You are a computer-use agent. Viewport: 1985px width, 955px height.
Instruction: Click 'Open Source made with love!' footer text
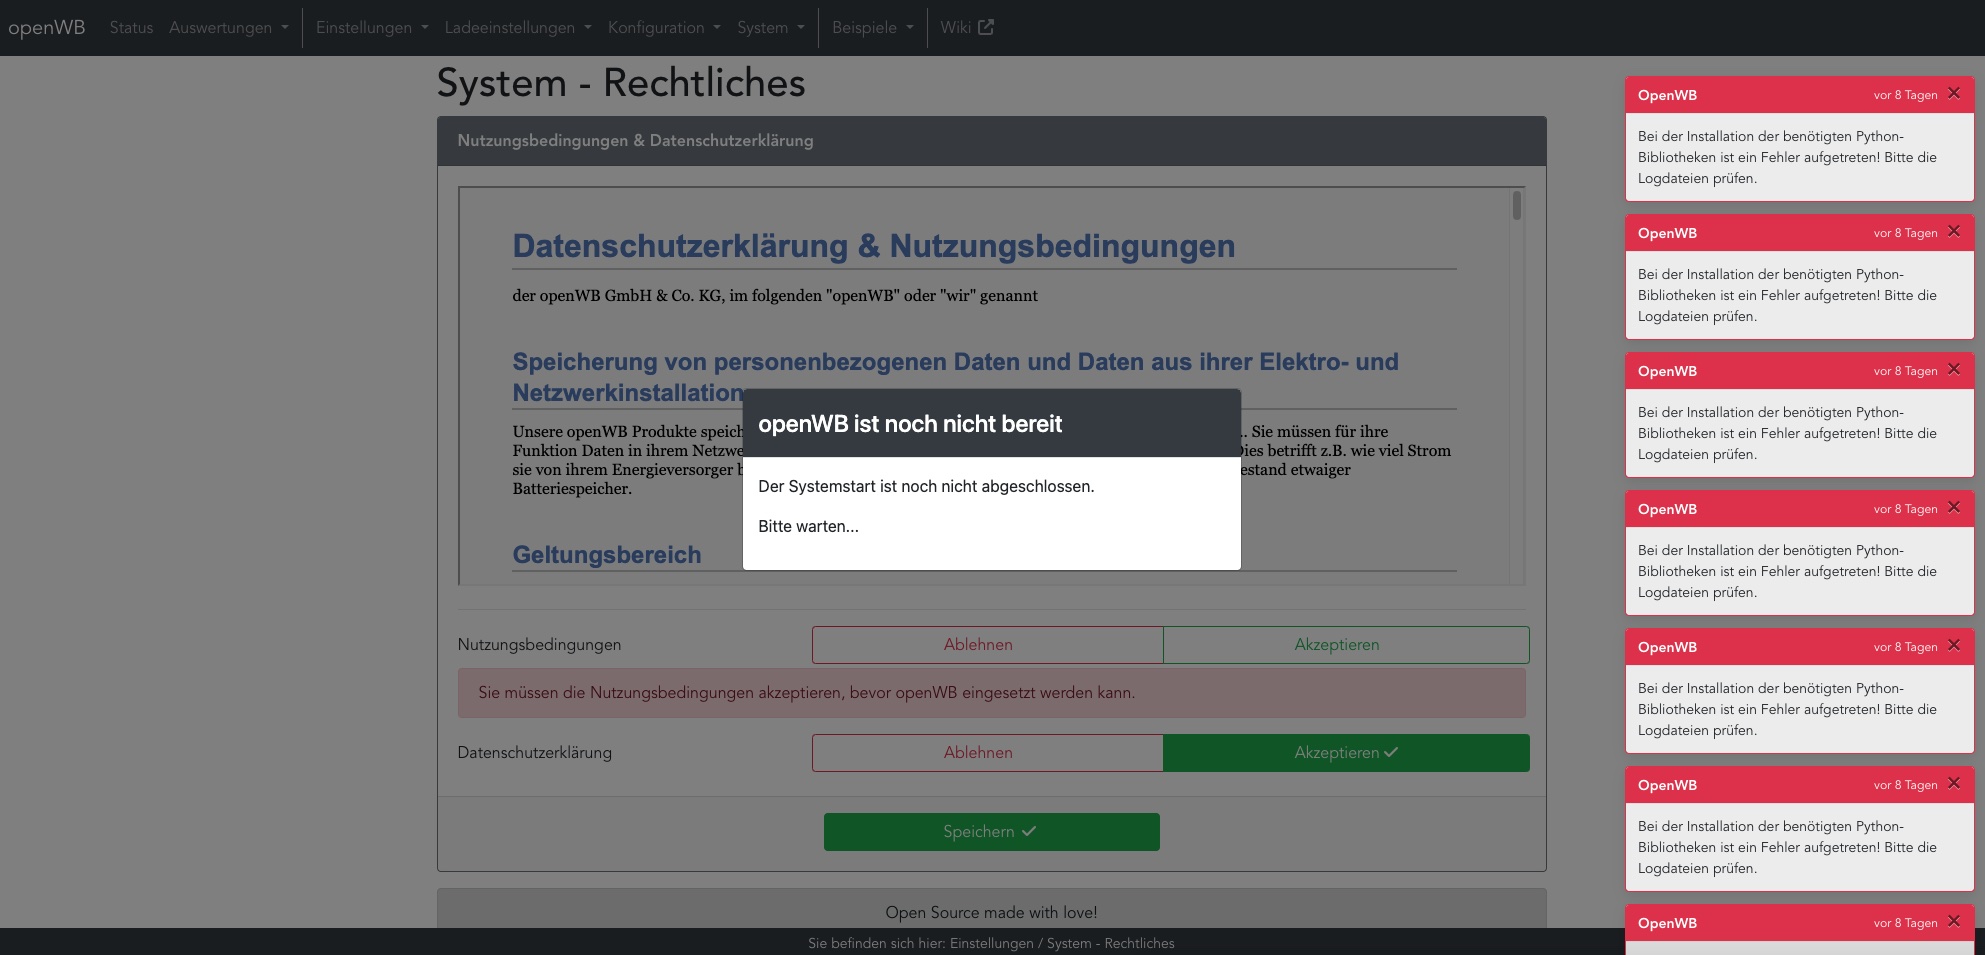tap(991, 912)
